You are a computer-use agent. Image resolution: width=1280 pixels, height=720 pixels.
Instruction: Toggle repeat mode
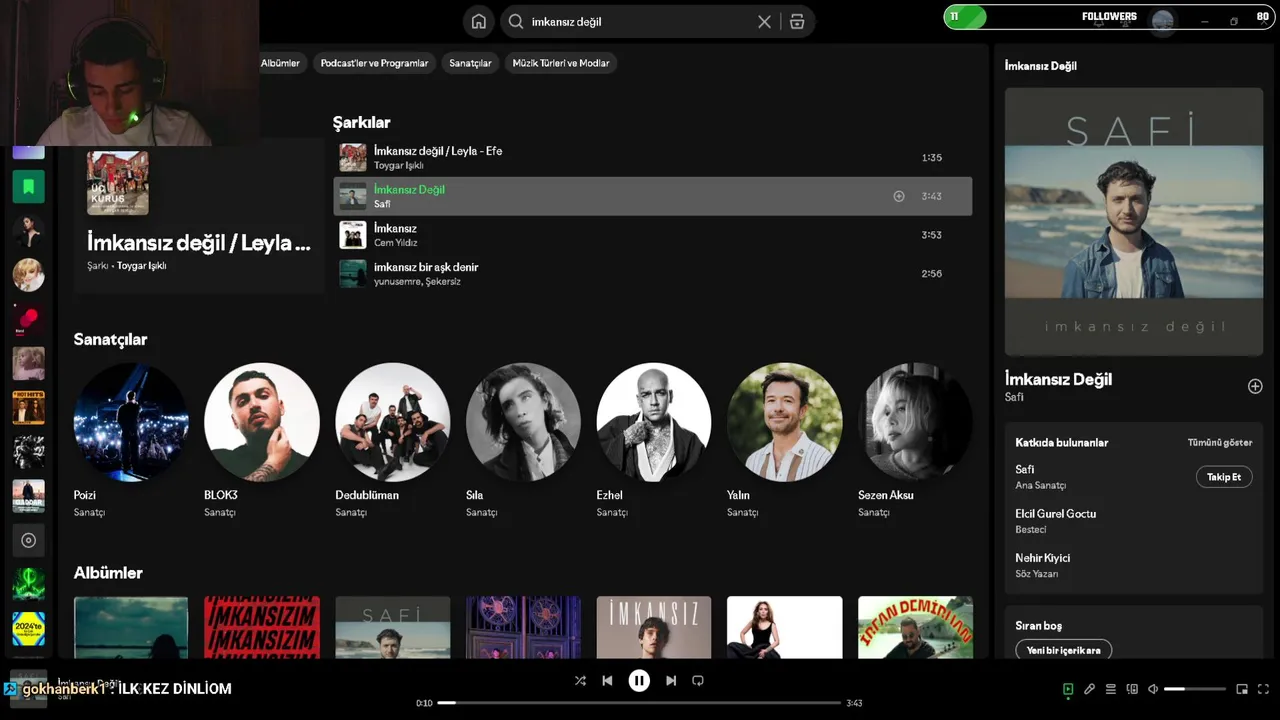pyautogui.click(x=698, y=681)
